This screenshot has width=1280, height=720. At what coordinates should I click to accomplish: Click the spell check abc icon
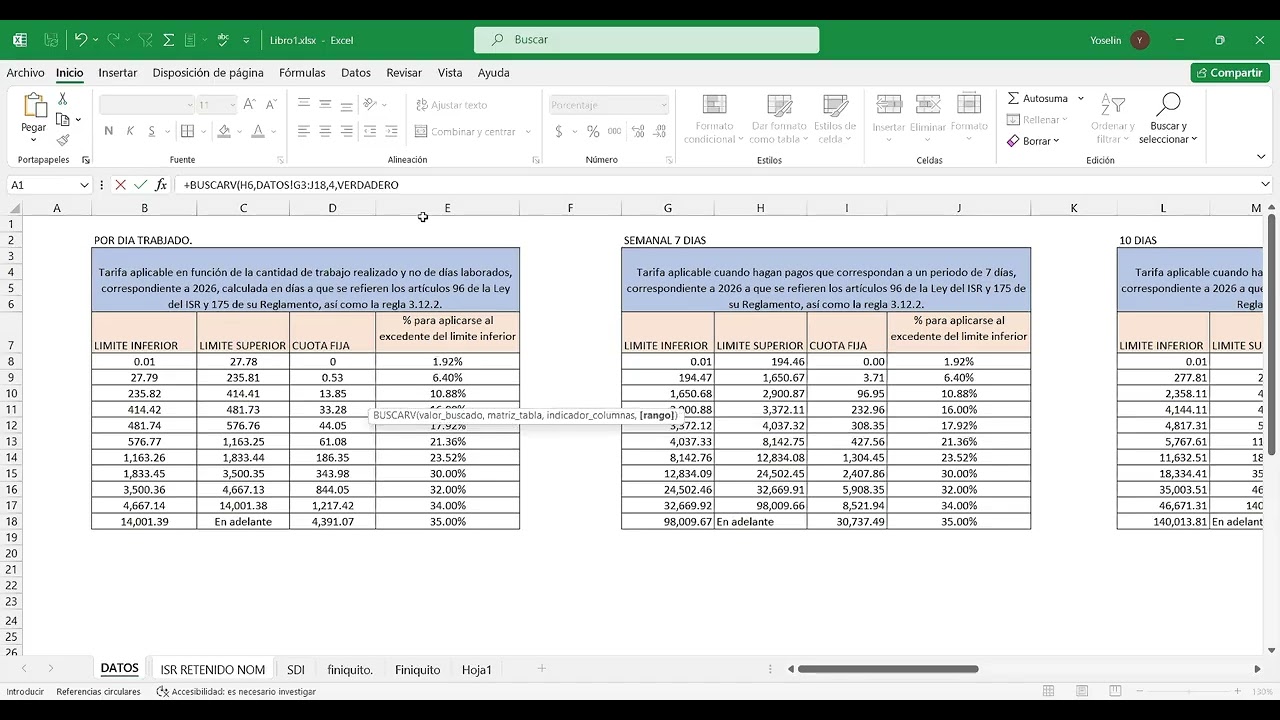pos(222,40)
